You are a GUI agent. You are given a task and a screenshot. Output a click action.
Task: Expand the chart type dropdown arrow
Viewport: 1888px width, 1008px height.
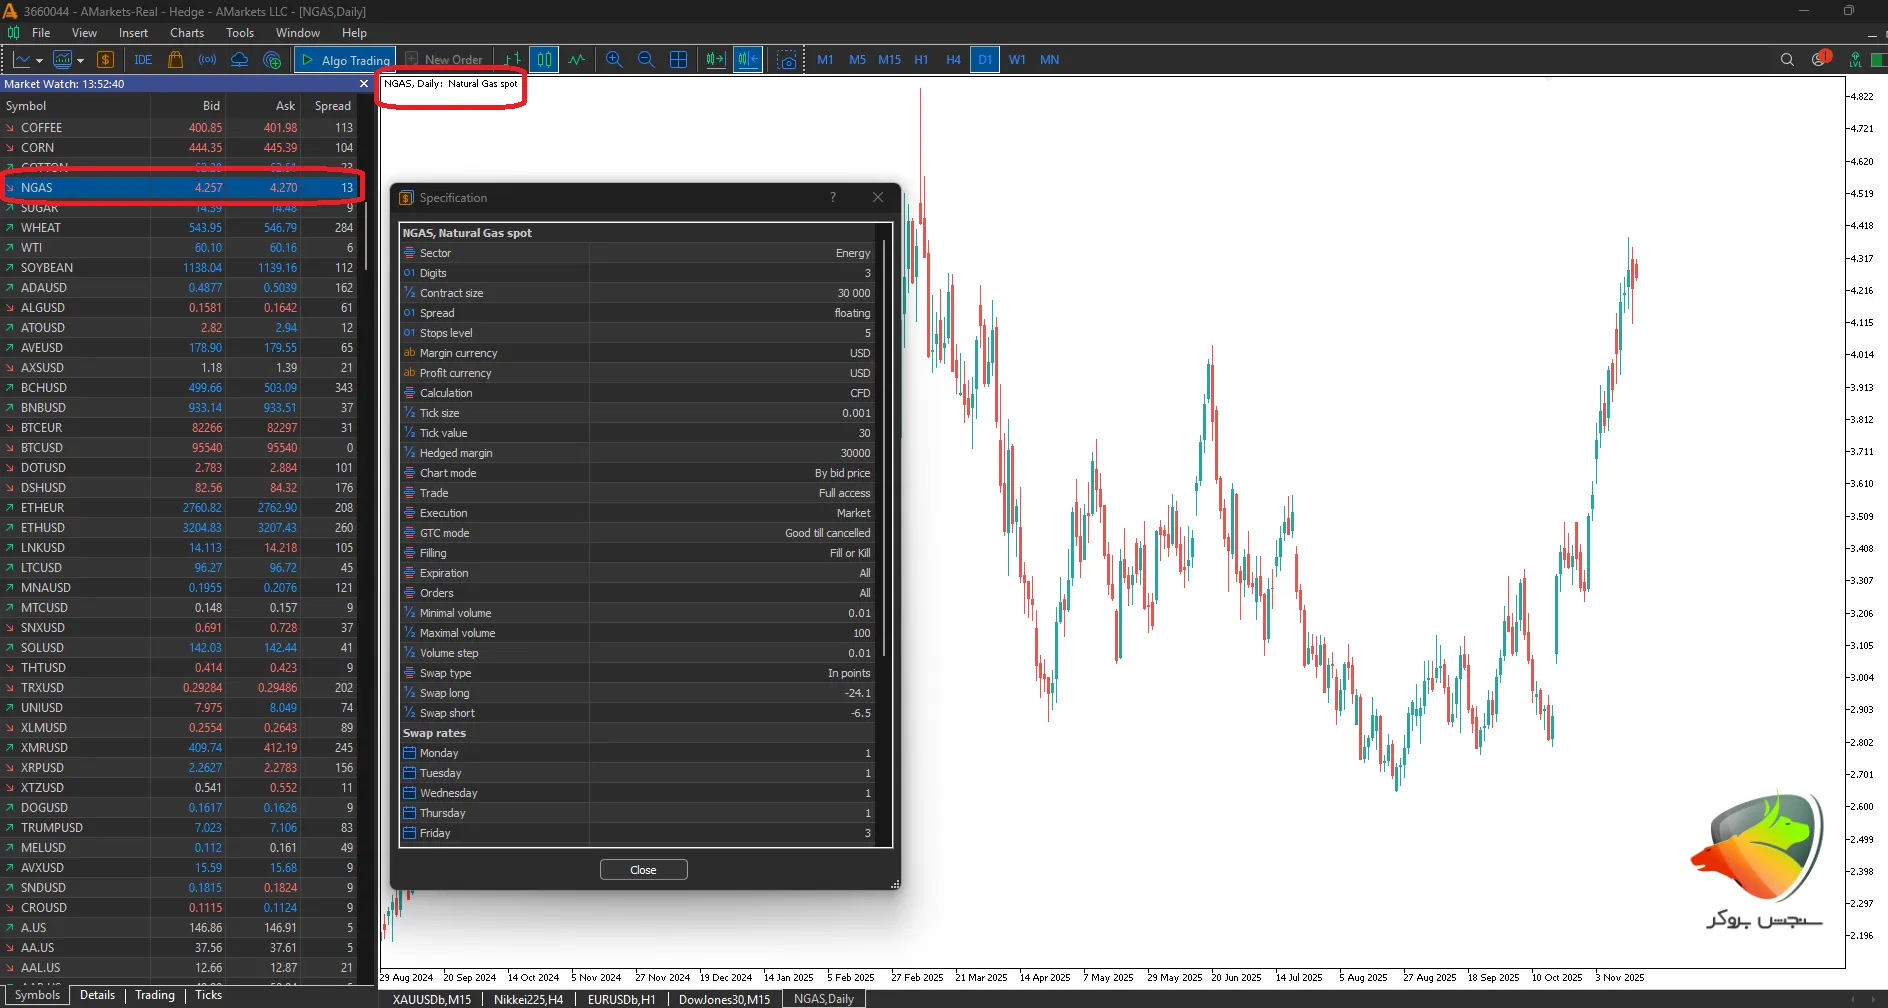[39, 61]
